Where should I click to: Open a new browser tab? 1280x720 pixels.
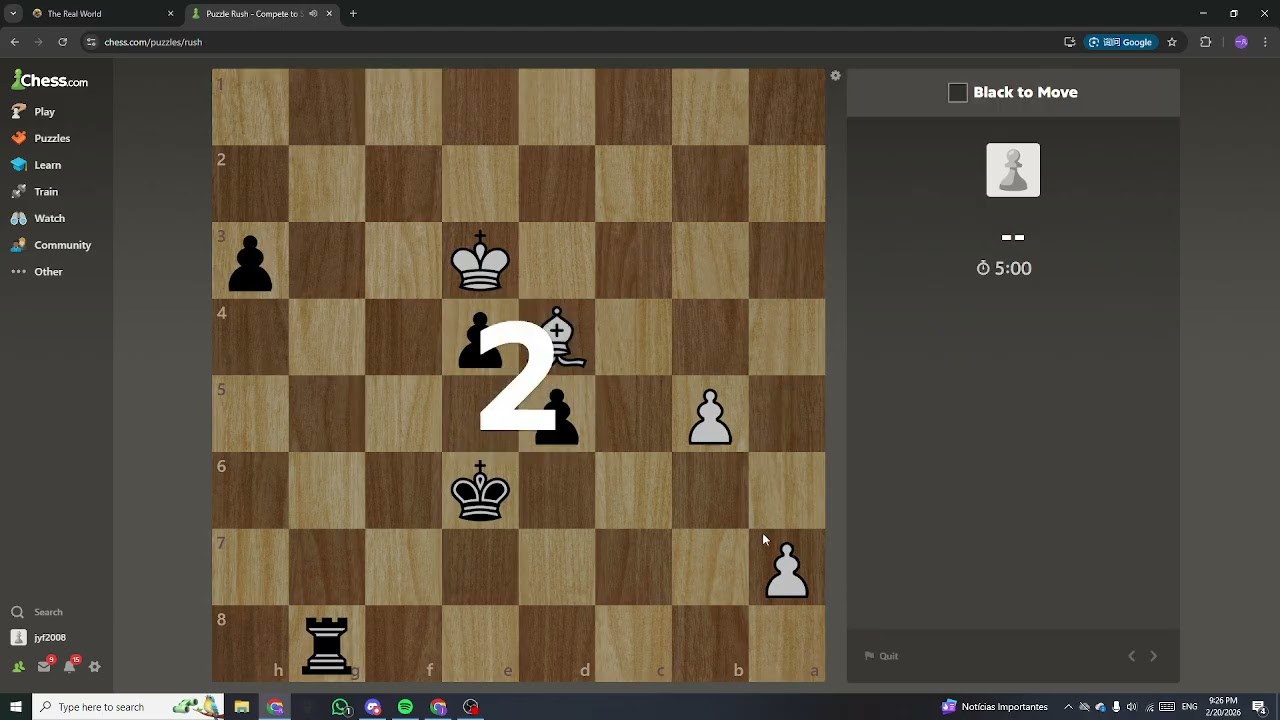click(x=353, y=14)
